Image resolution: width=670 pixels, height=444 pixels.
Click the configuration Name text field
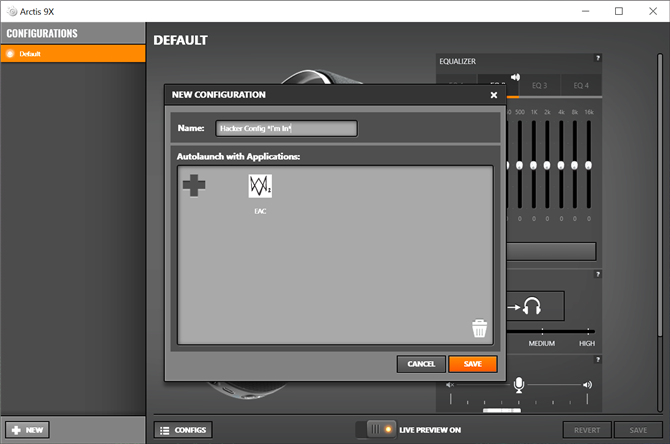tap(285, 128)
